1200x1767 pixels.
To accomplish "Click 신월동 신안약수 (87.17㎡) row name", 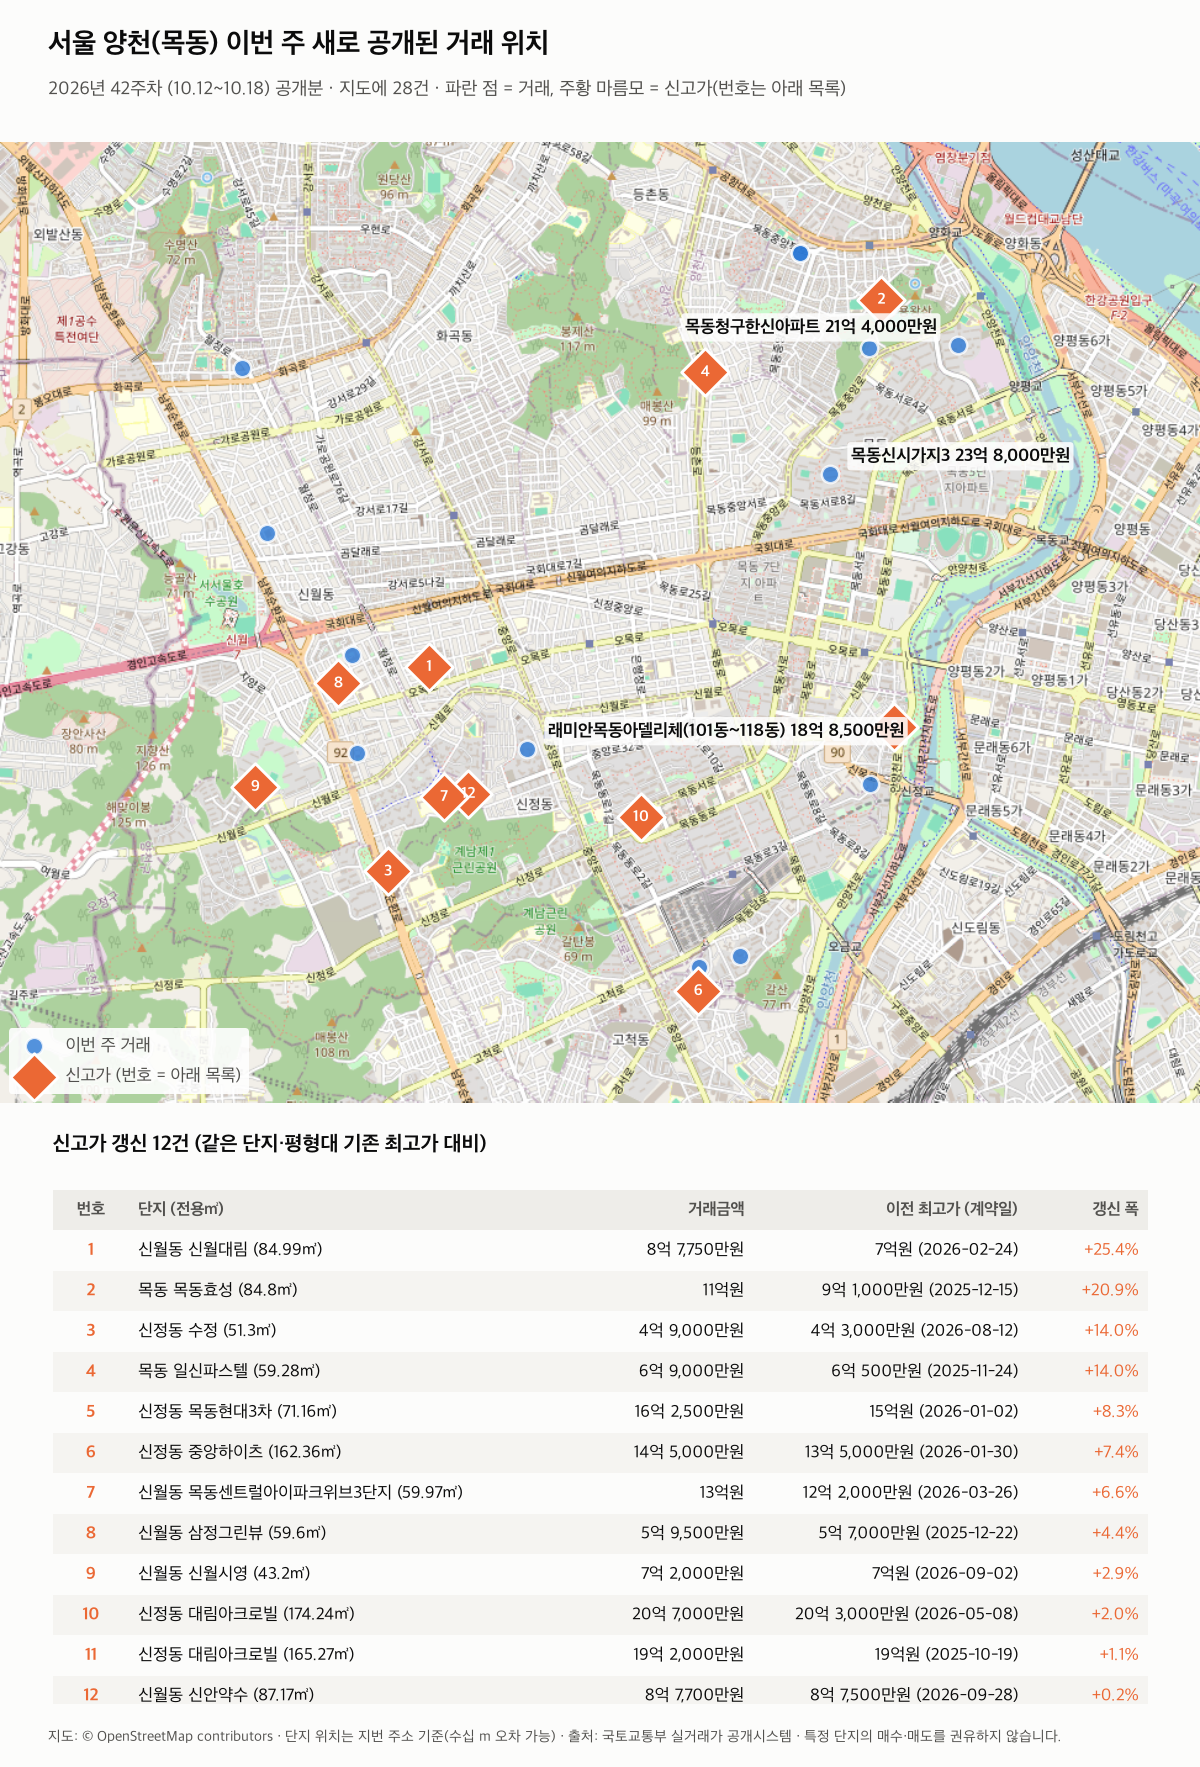I will point(226,1695).
